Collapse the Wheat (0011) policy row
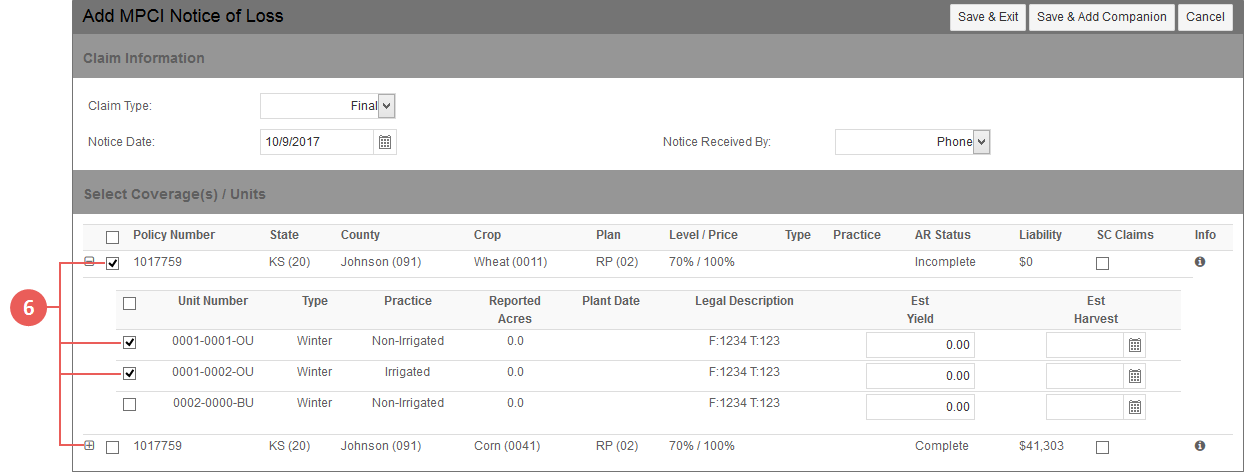Screen dimensions: 1244x472 tap(89, 262)
